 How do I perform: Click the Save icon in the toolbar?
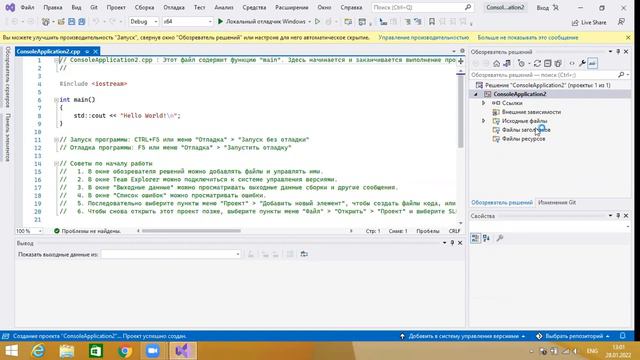[71, 22]
